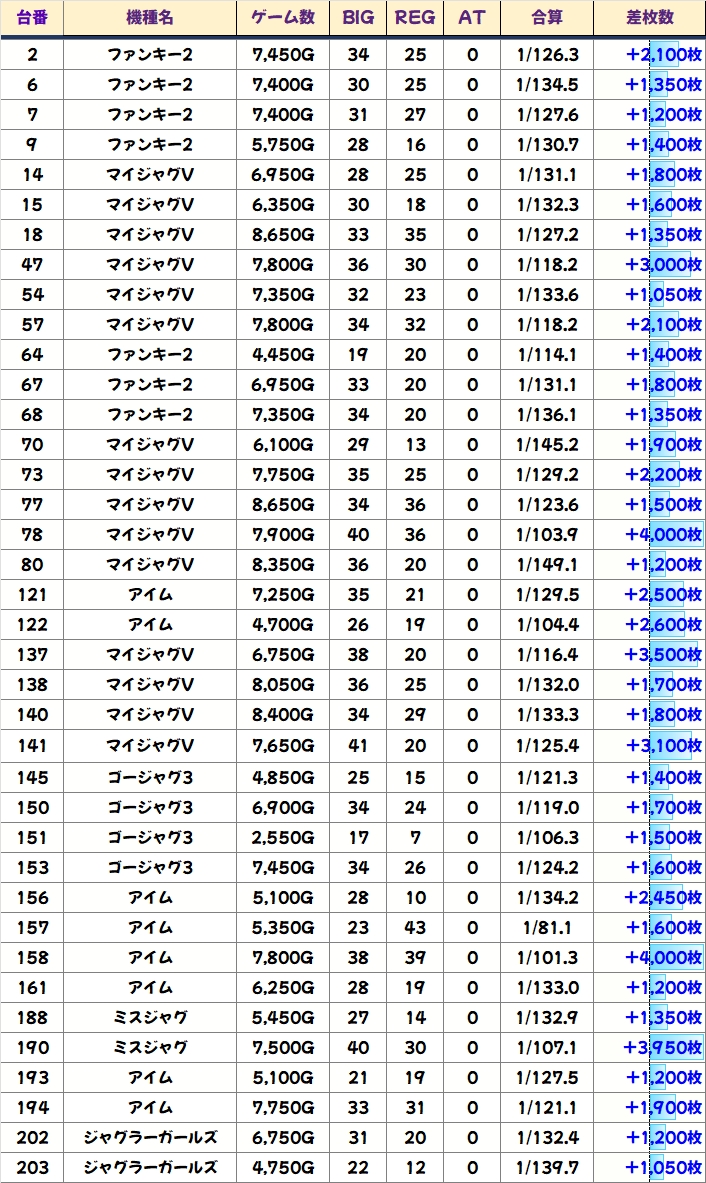Click the REG column header
706x1183 pixels.
point(415,18)
